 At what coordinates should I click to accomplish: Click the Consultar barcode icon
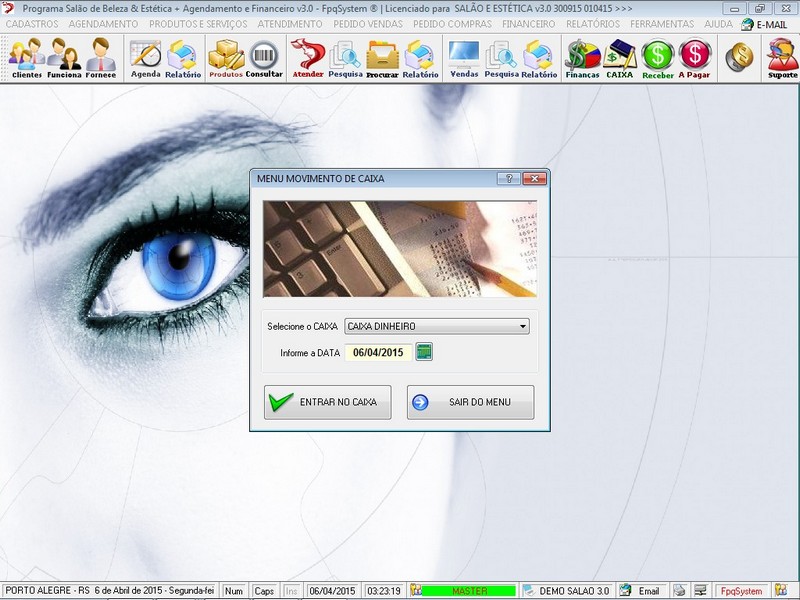[264, 58]
